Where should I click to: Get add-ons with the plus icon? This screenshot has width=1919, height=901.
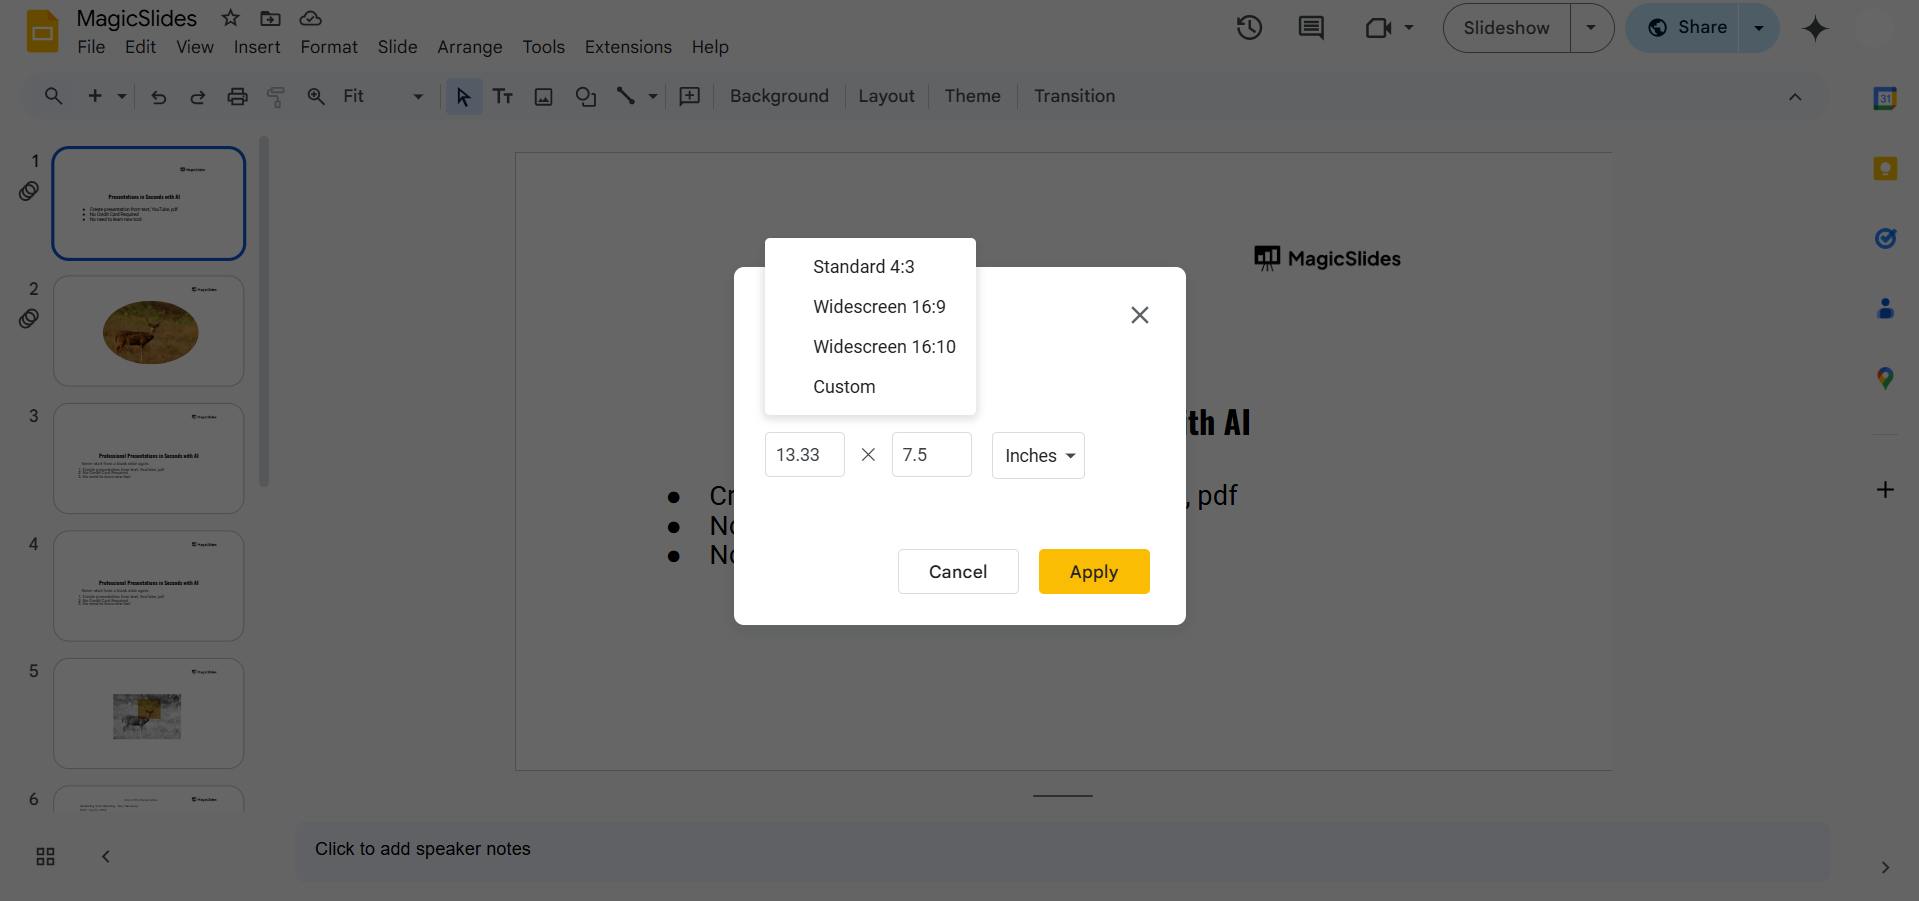[x=1885, y=489]
